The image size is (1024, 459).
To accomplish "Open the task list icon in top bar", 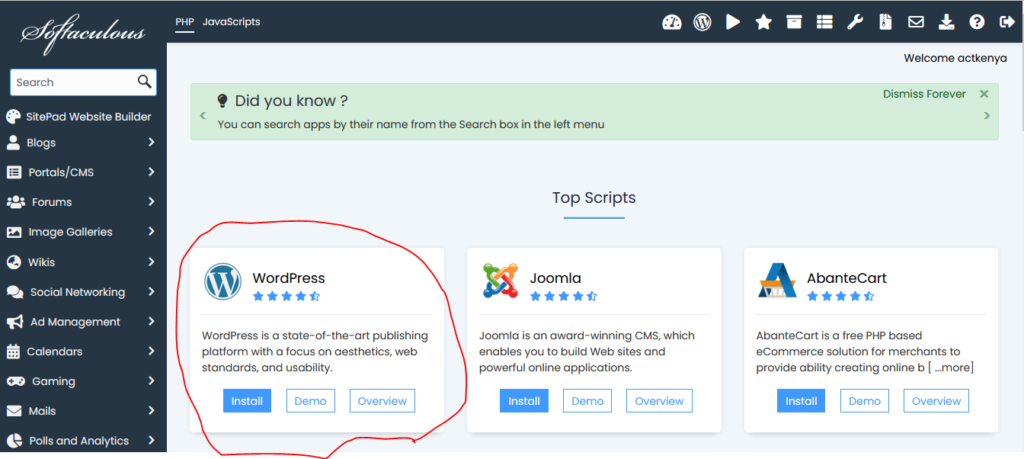I will [x=824, y=22].
